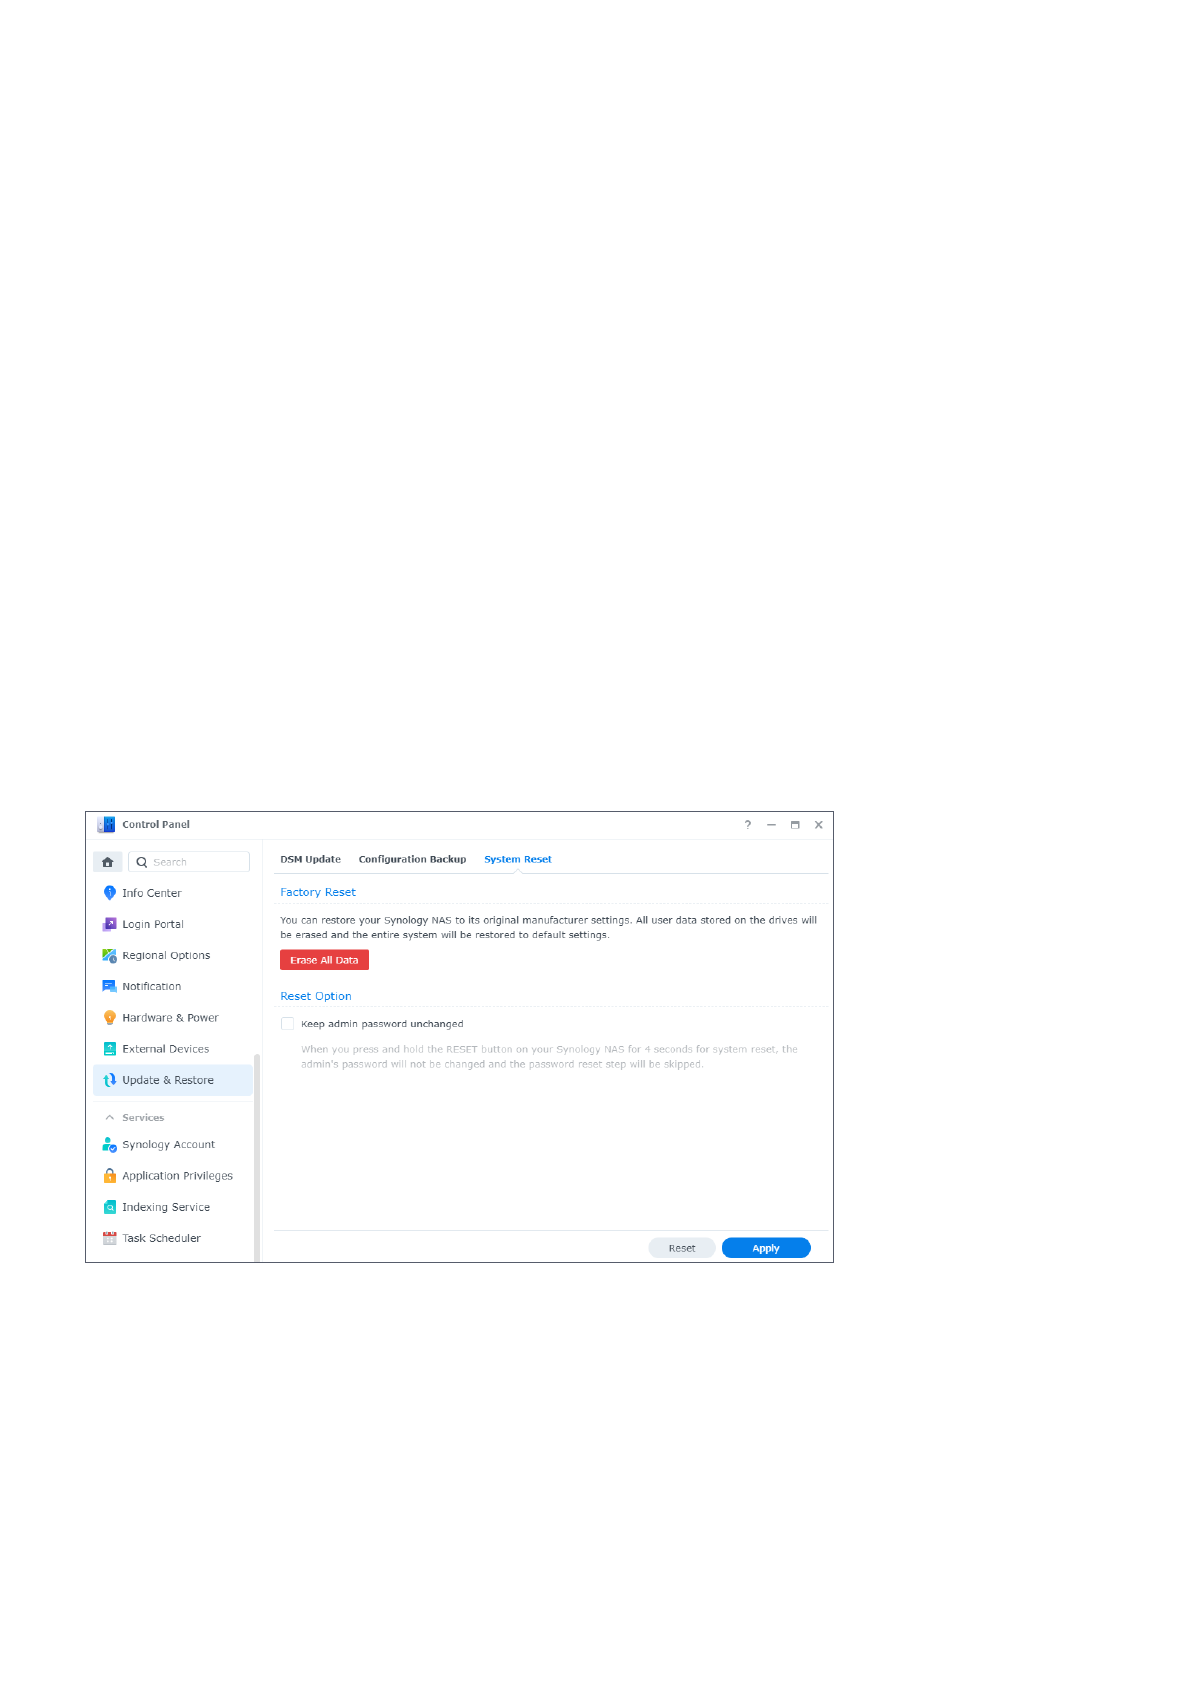Click the Indexing Service icon
The width and height of the screenshot is (1191, 1684).
[110, 1207]
